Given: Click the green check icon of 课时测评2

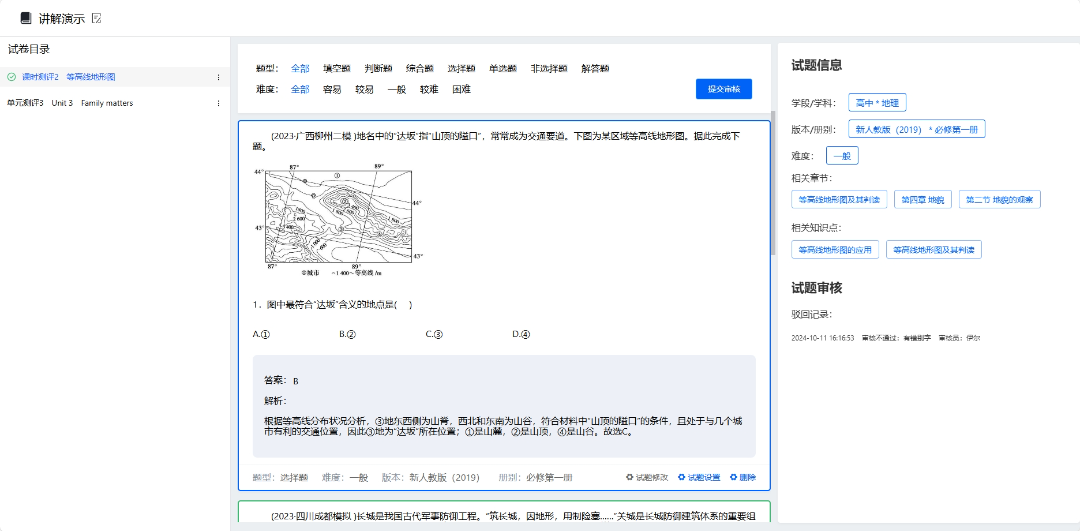Looking at the screenshot, I should pyautogui.click(x=11, y=77).
